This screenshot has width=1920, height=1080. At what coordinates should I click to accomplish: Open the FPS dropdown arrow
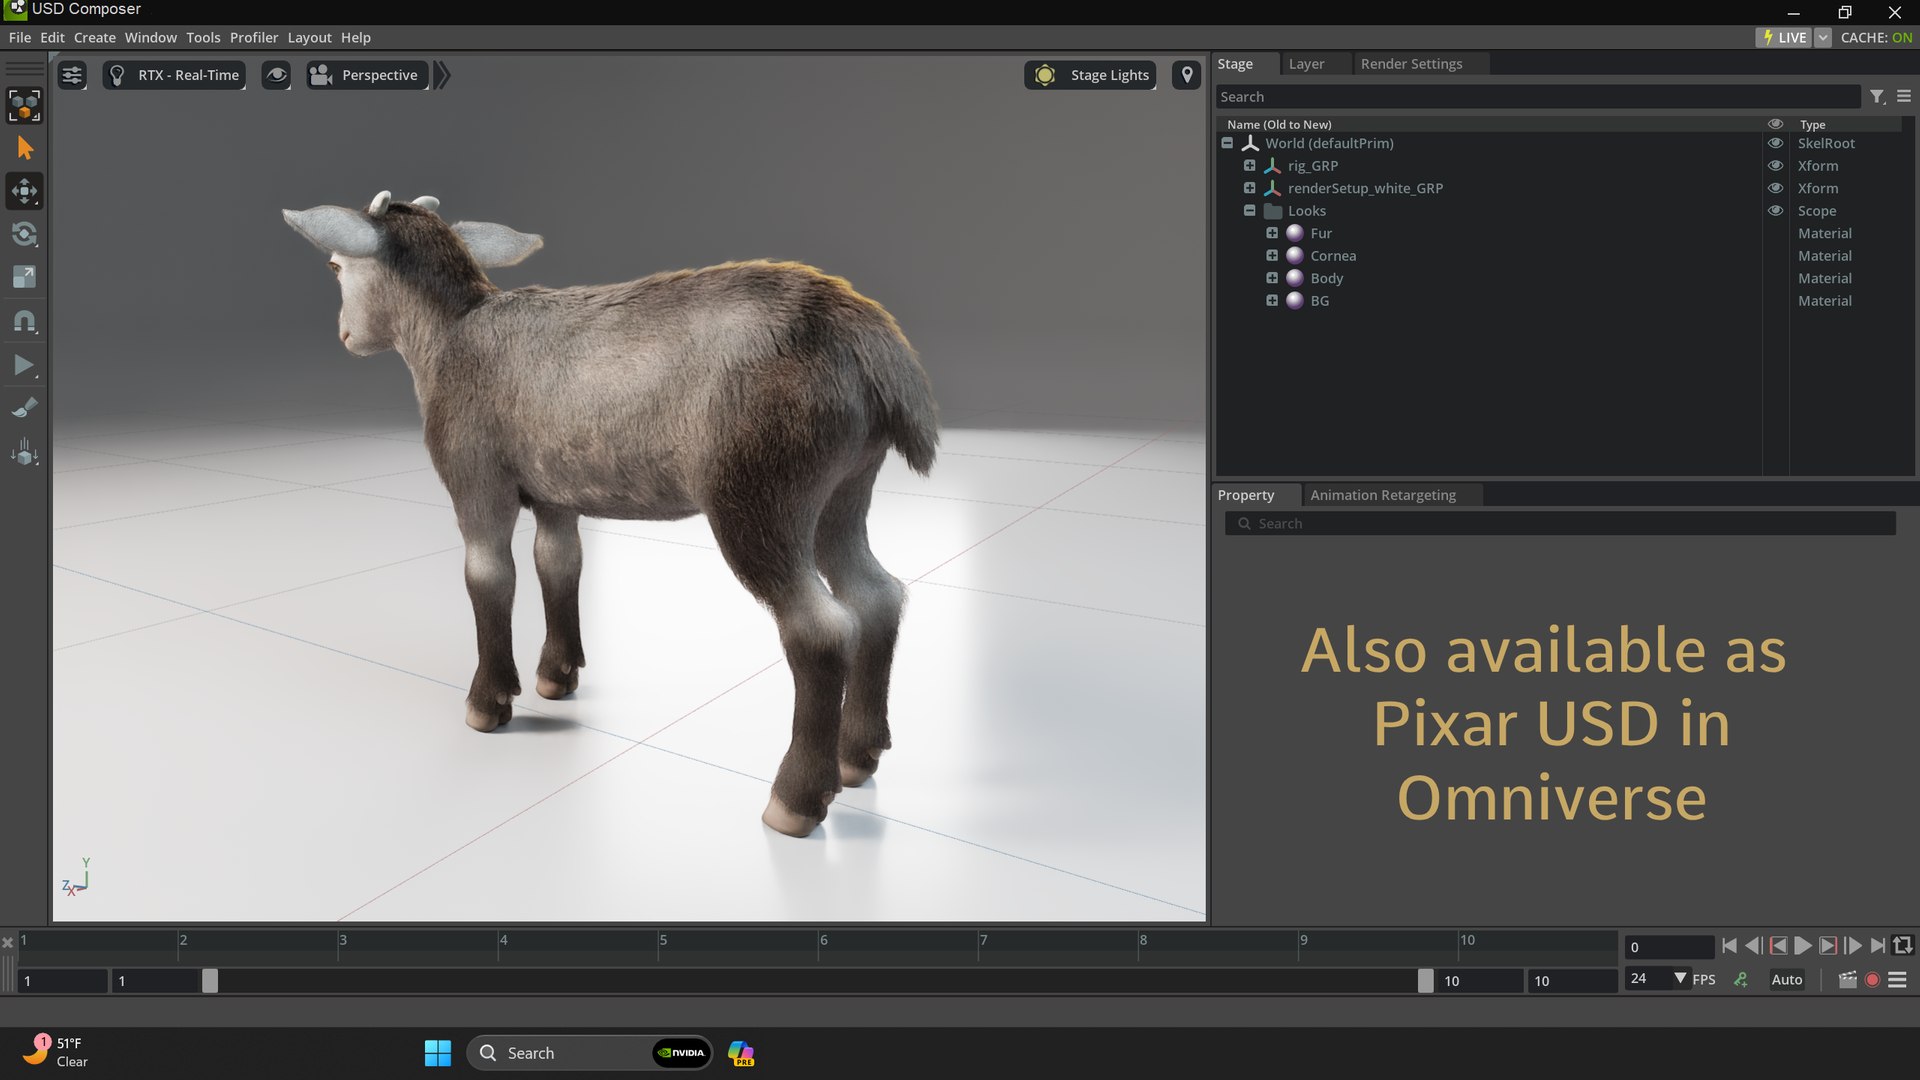pos(1680,978)
